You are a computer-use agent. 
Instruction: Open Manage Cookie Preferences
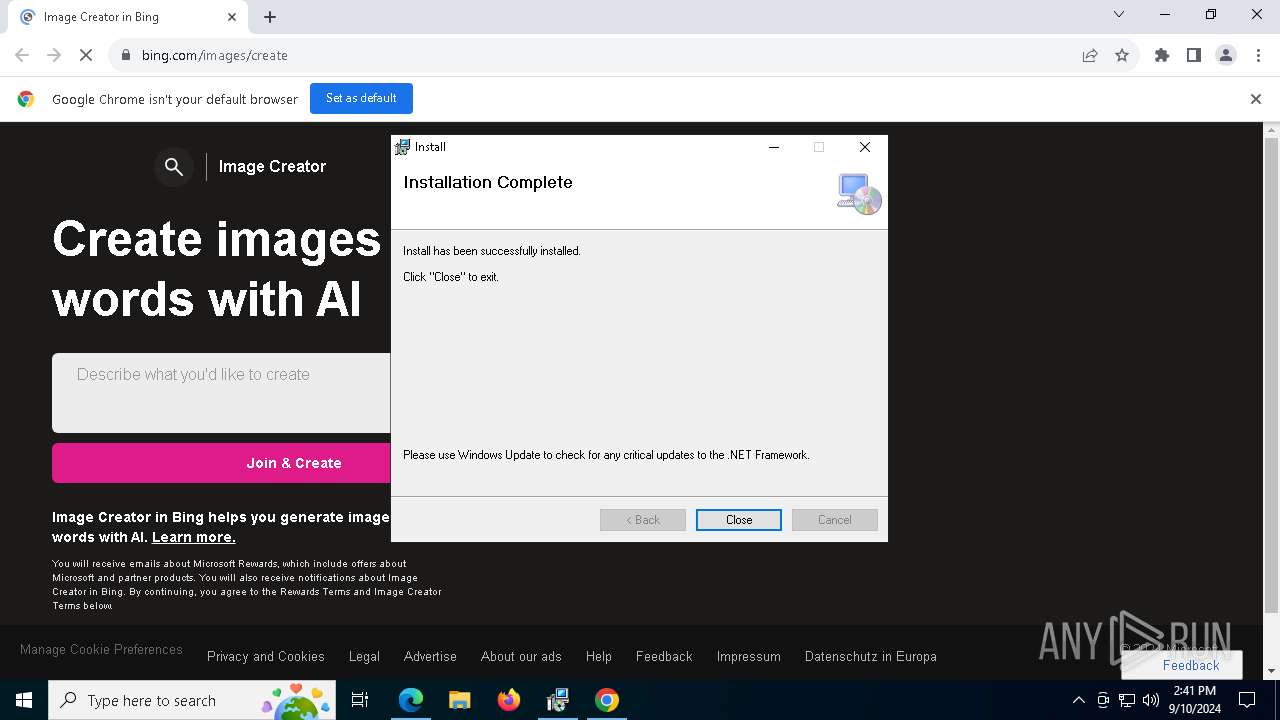pos(101,650)
